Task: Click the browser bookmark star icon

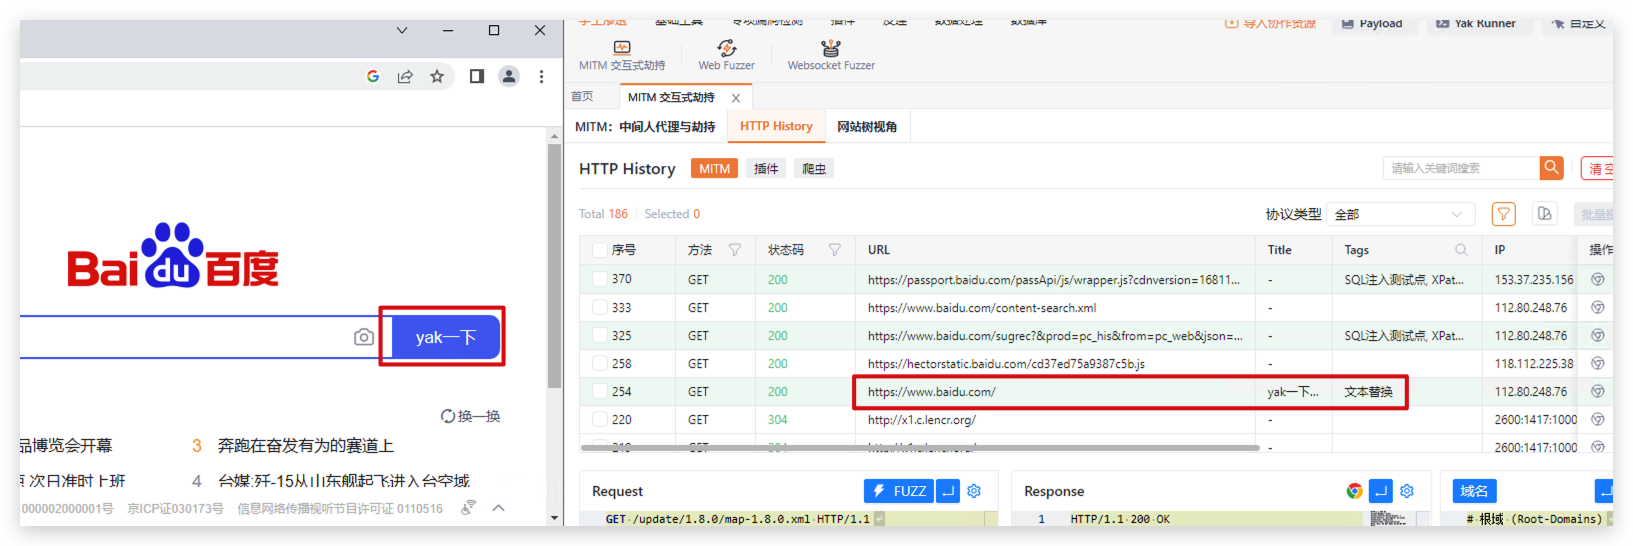Action: click(x=437, y=76)
